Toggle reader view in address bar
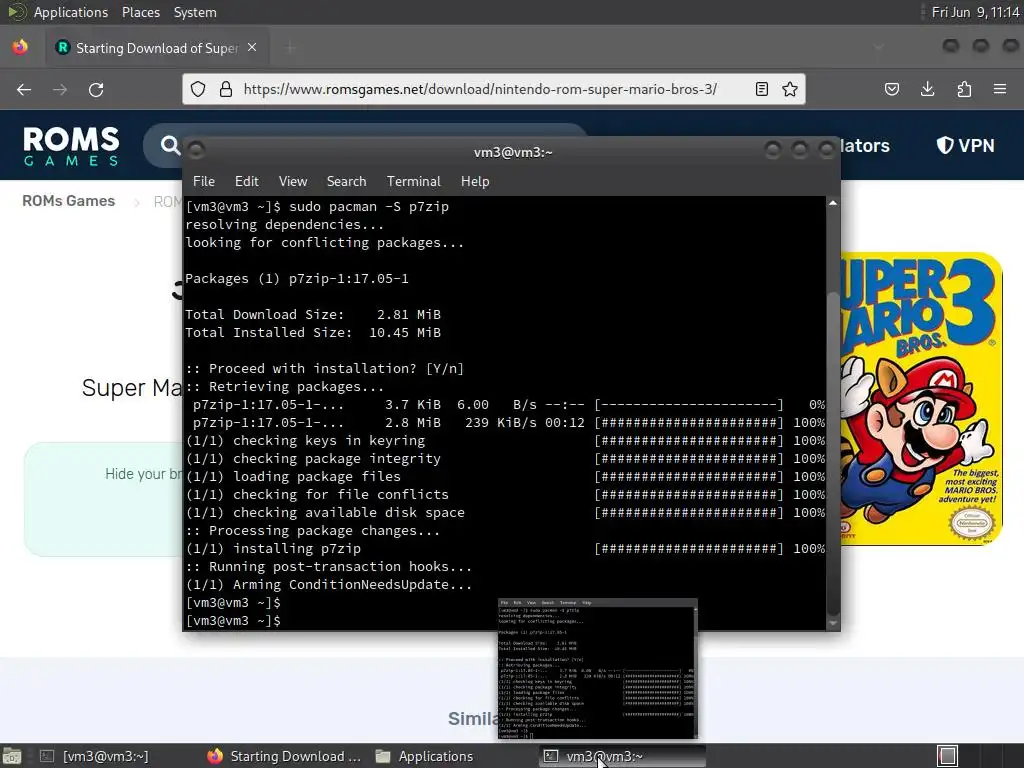This screenshot has width=1024, height=768. [761, 89]
